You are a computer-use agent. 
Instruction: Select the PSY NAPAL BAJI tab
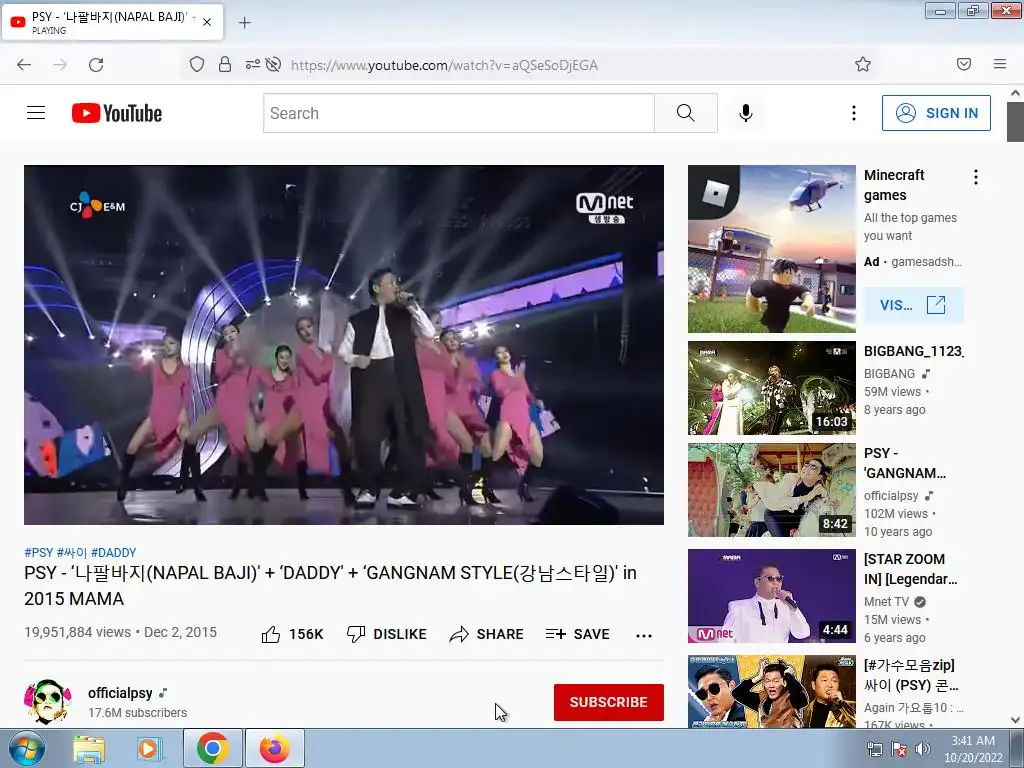coord(112,22)
